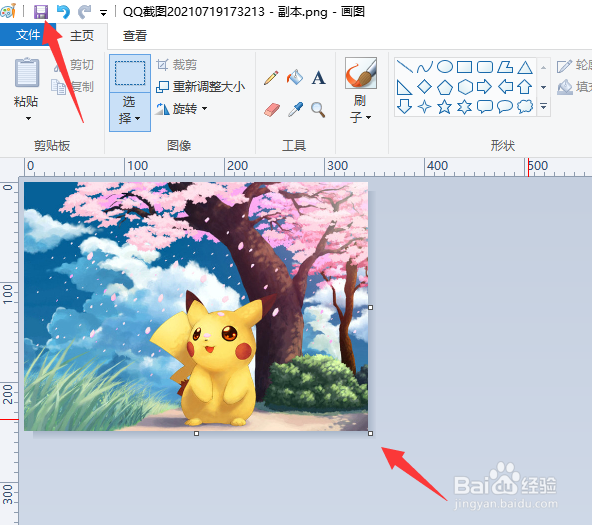
Task: Select the Pencil tool
Action: (271, 78)
